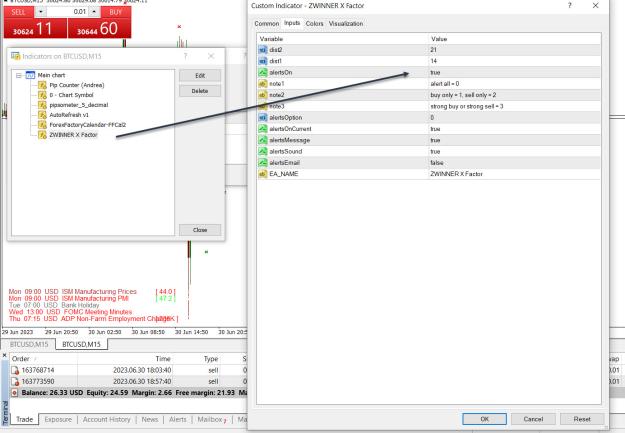Click the balance row icon
Image resolution: width=625 pixels, height=433 pixels.
[x=14, y=393]
